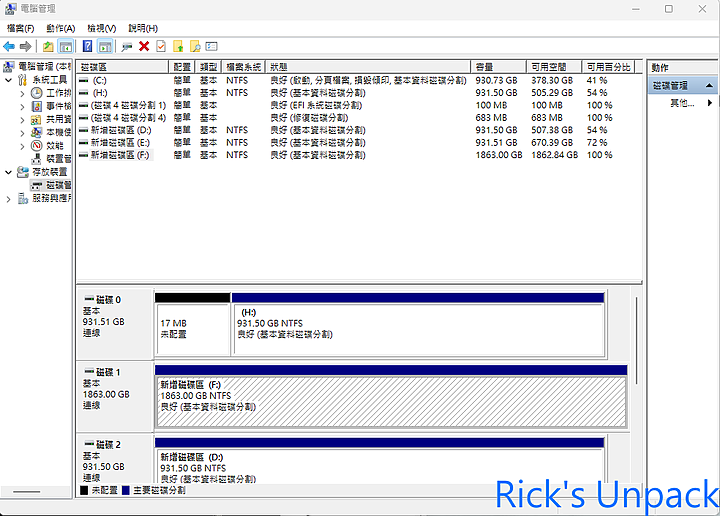Click the 17 MB 未配置 partition block
Image resolution: width=720 pixels, height=516 pixels.
[x=193, y=324]
